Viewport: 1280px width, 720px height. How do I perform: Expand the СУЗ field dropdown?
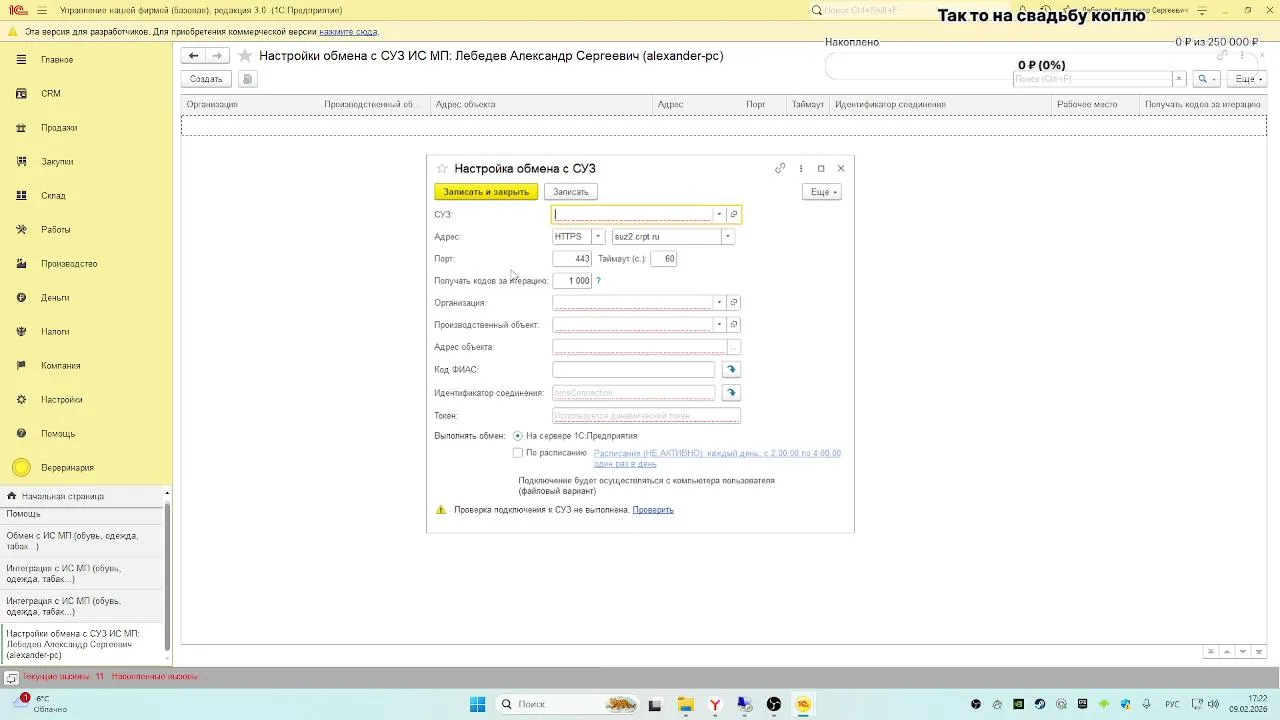click(719, 214)
